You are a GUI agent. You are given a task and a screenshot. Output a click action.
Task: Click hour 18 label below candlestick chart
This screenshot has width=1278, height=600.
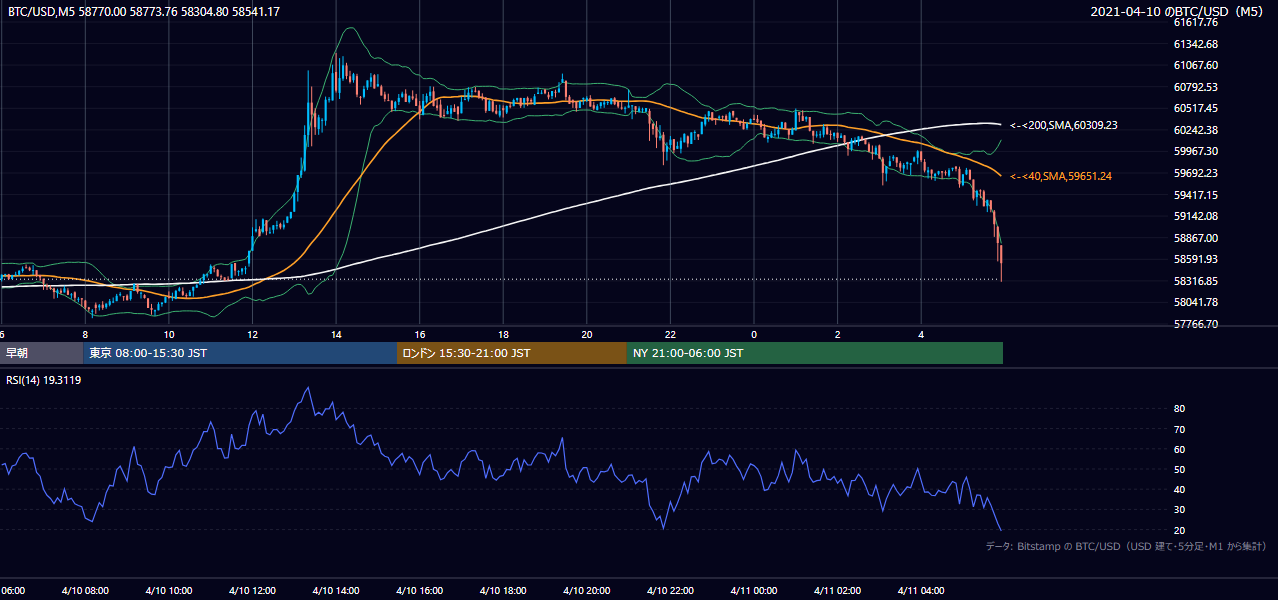coord(503,334)
